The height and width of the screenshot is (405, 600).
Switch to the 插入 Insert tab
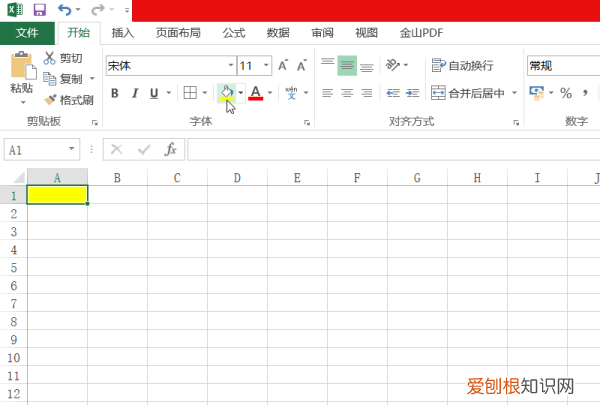pyautogui.click(x=123, y=33)
